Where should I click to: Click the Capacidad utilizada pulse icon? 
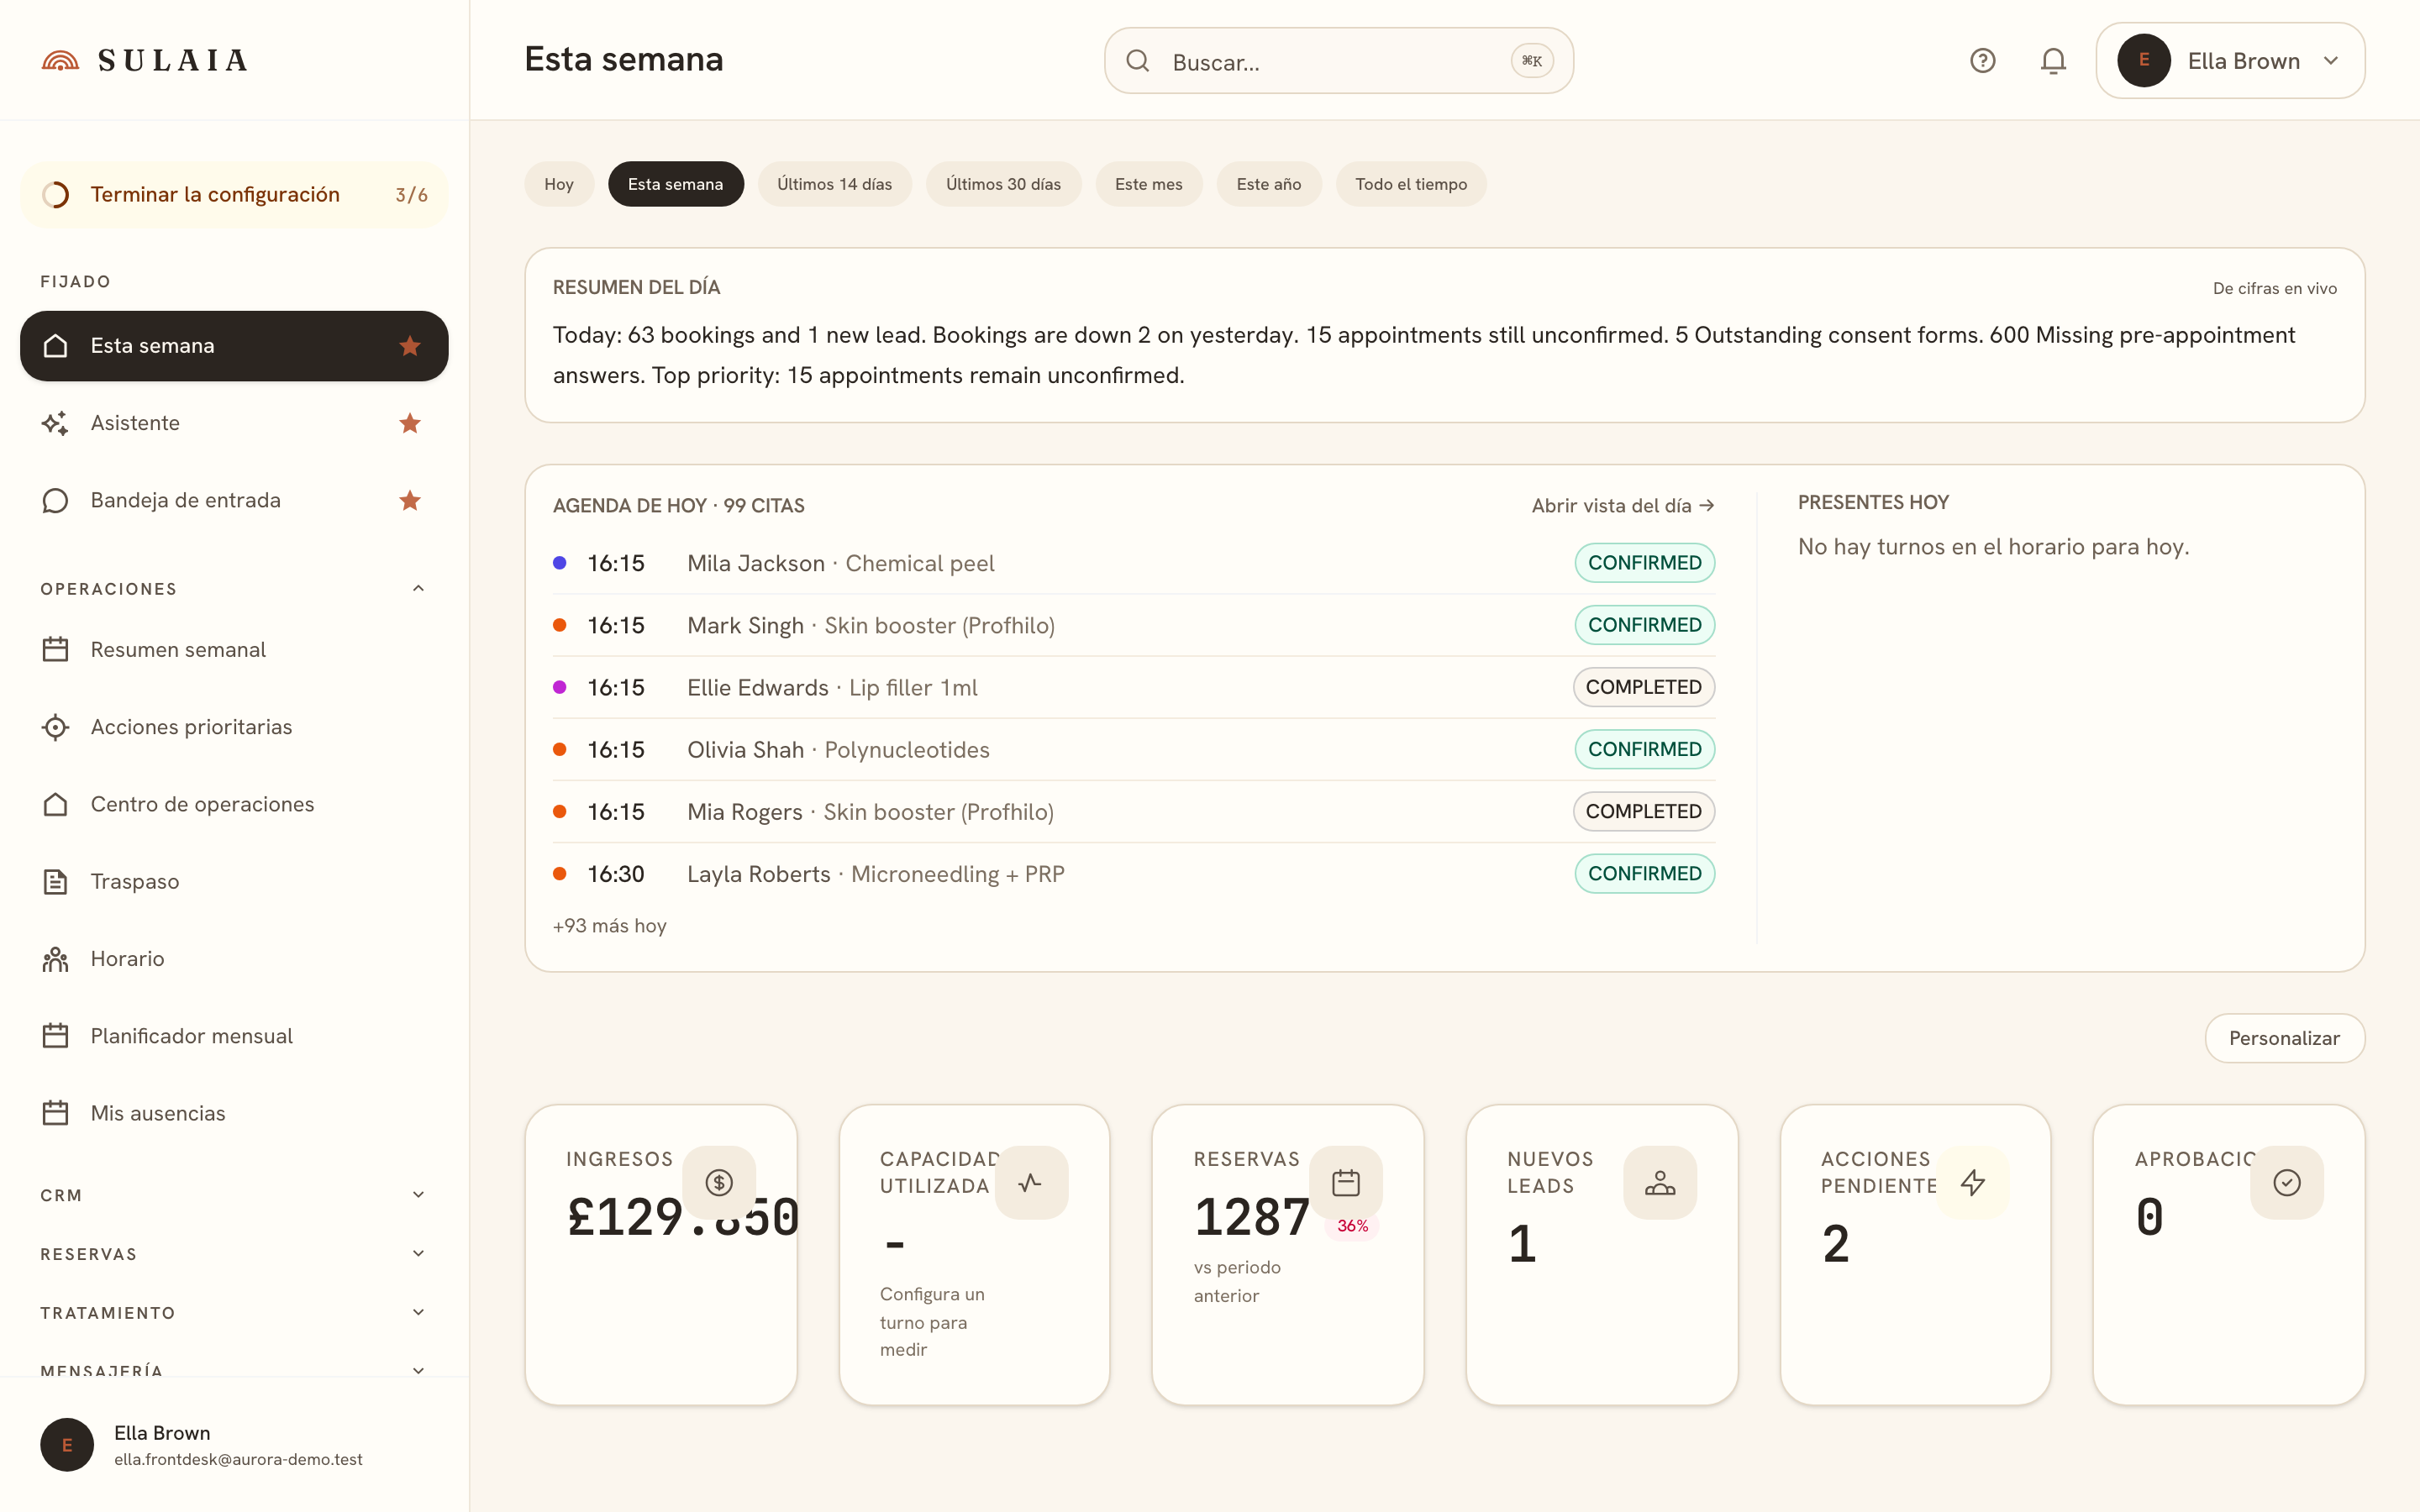[x=1031, y=1182]
